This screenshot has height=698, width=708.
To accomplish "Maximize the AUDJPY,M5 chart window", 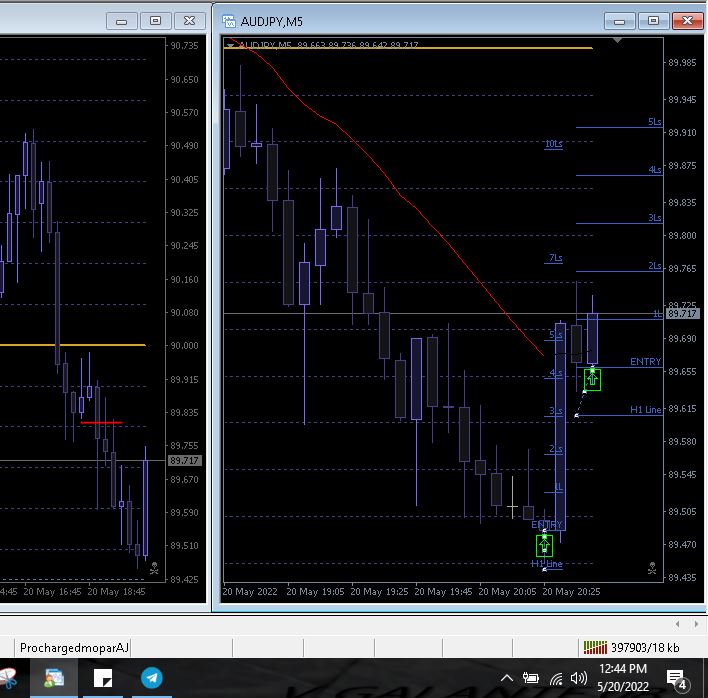I will (653, 20).
